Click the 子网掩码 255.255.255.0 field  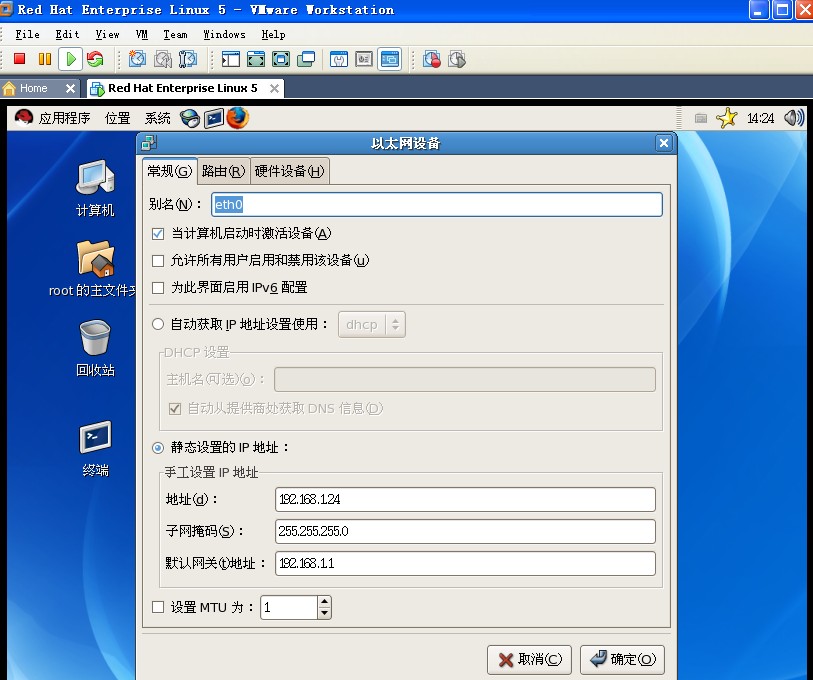point(465,531)
